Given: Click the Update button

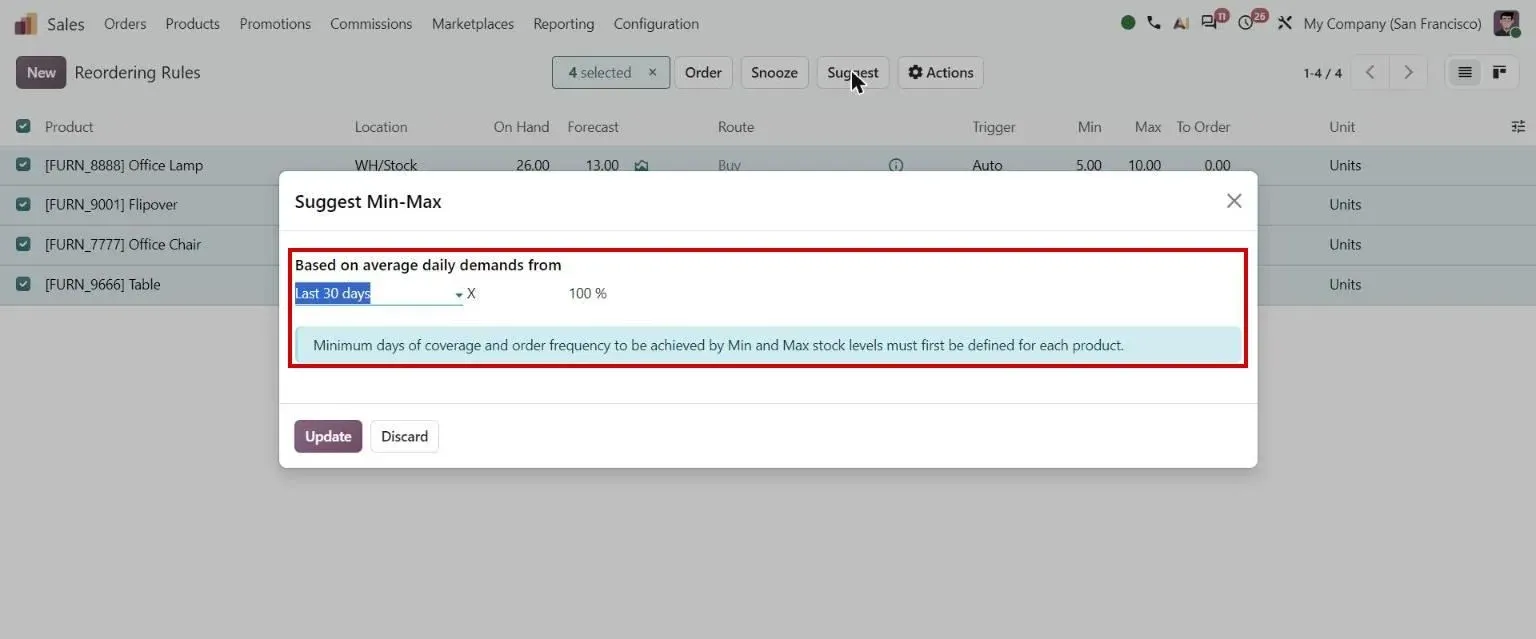Looking at the screenshot, I should 328,436.
